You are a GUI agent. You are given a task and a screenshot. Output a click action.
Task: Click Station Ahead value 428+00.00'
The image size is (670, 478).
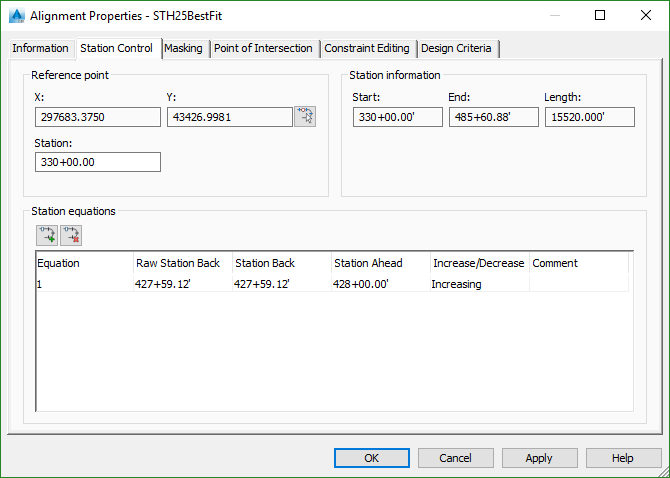tap(379, 284)
